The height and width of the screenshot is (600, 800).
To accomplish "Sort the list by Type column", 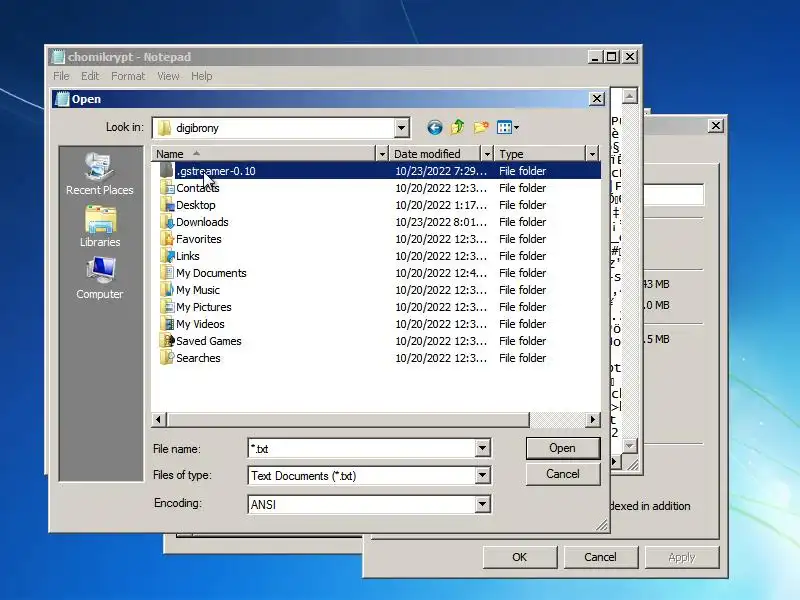I will [x=540, y=154].
